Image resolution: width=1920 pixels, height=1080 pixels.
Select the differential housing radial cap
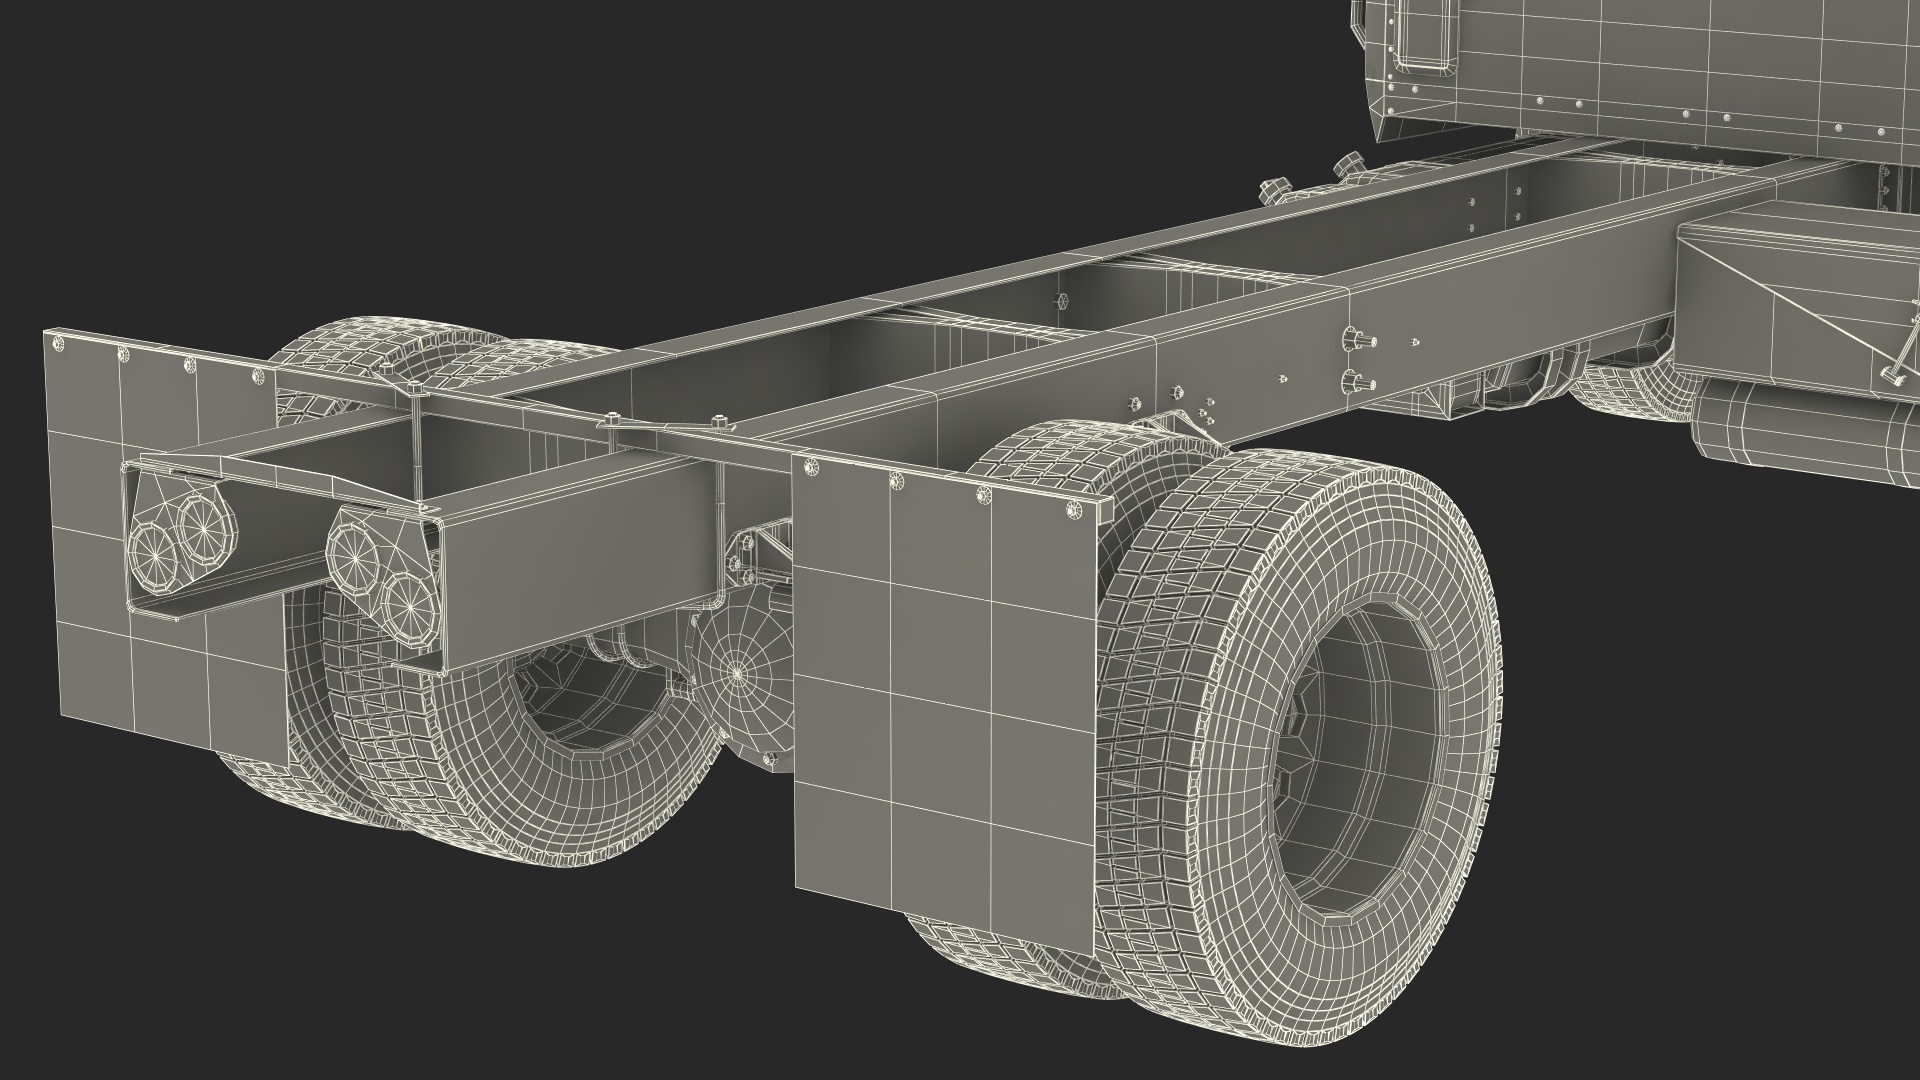tap(737, 671)
